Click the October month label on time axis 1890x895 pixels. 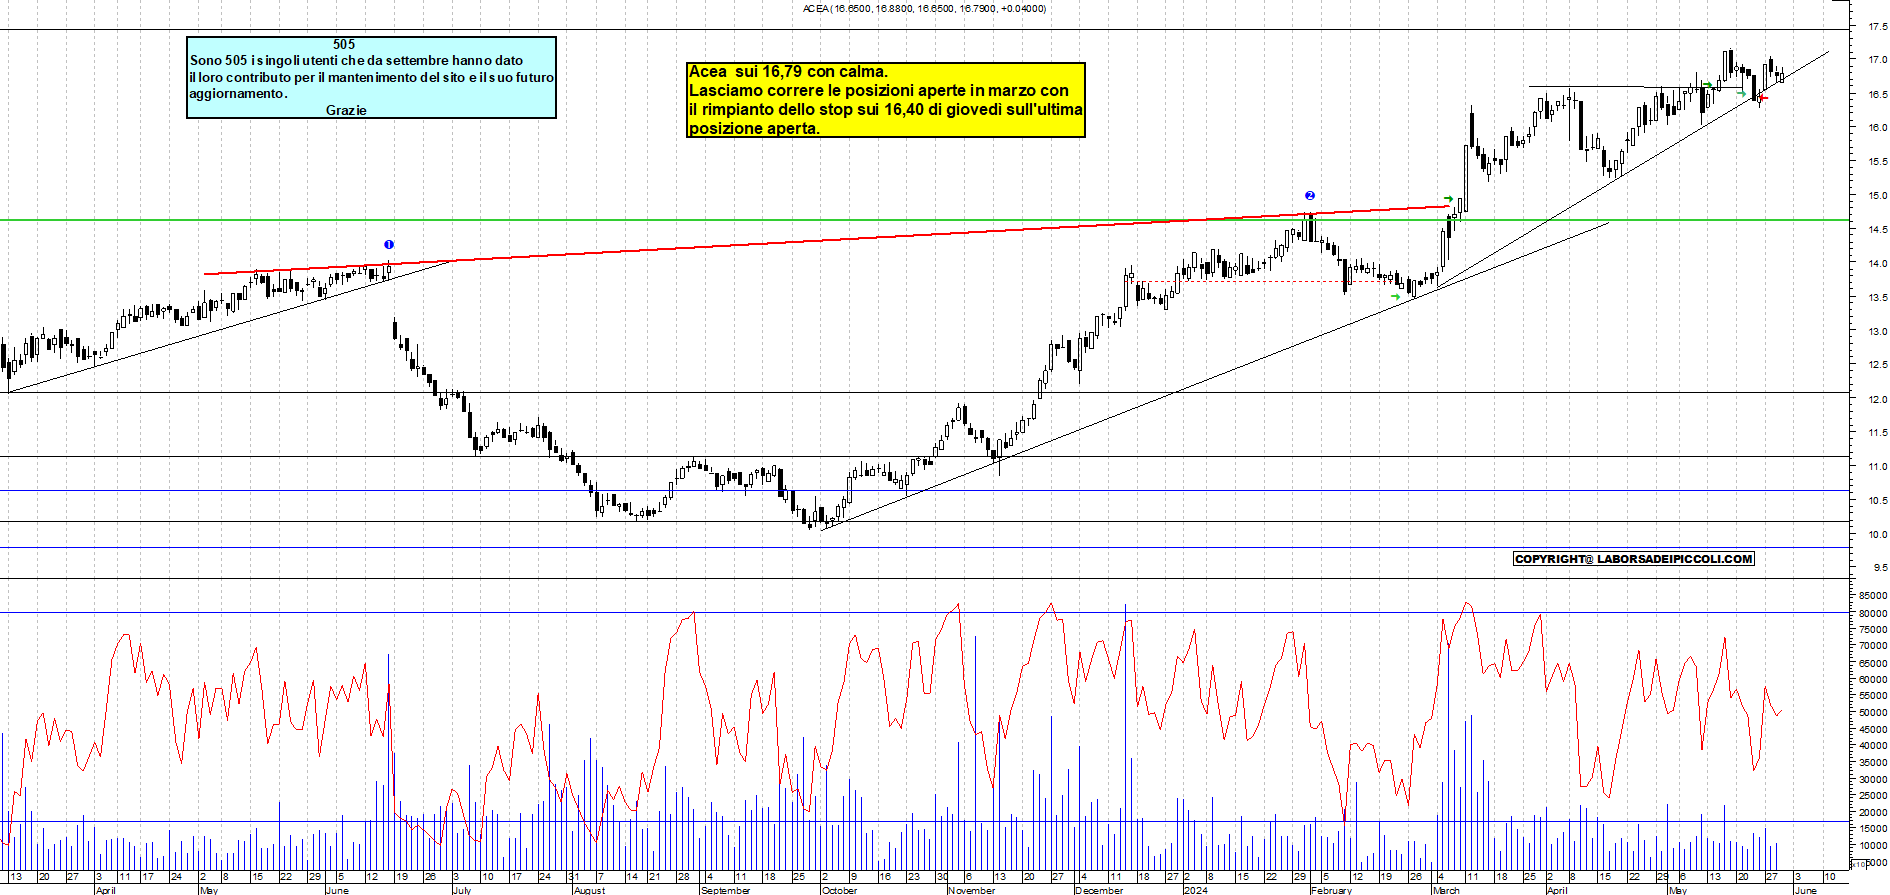click(x=840, y=890)
